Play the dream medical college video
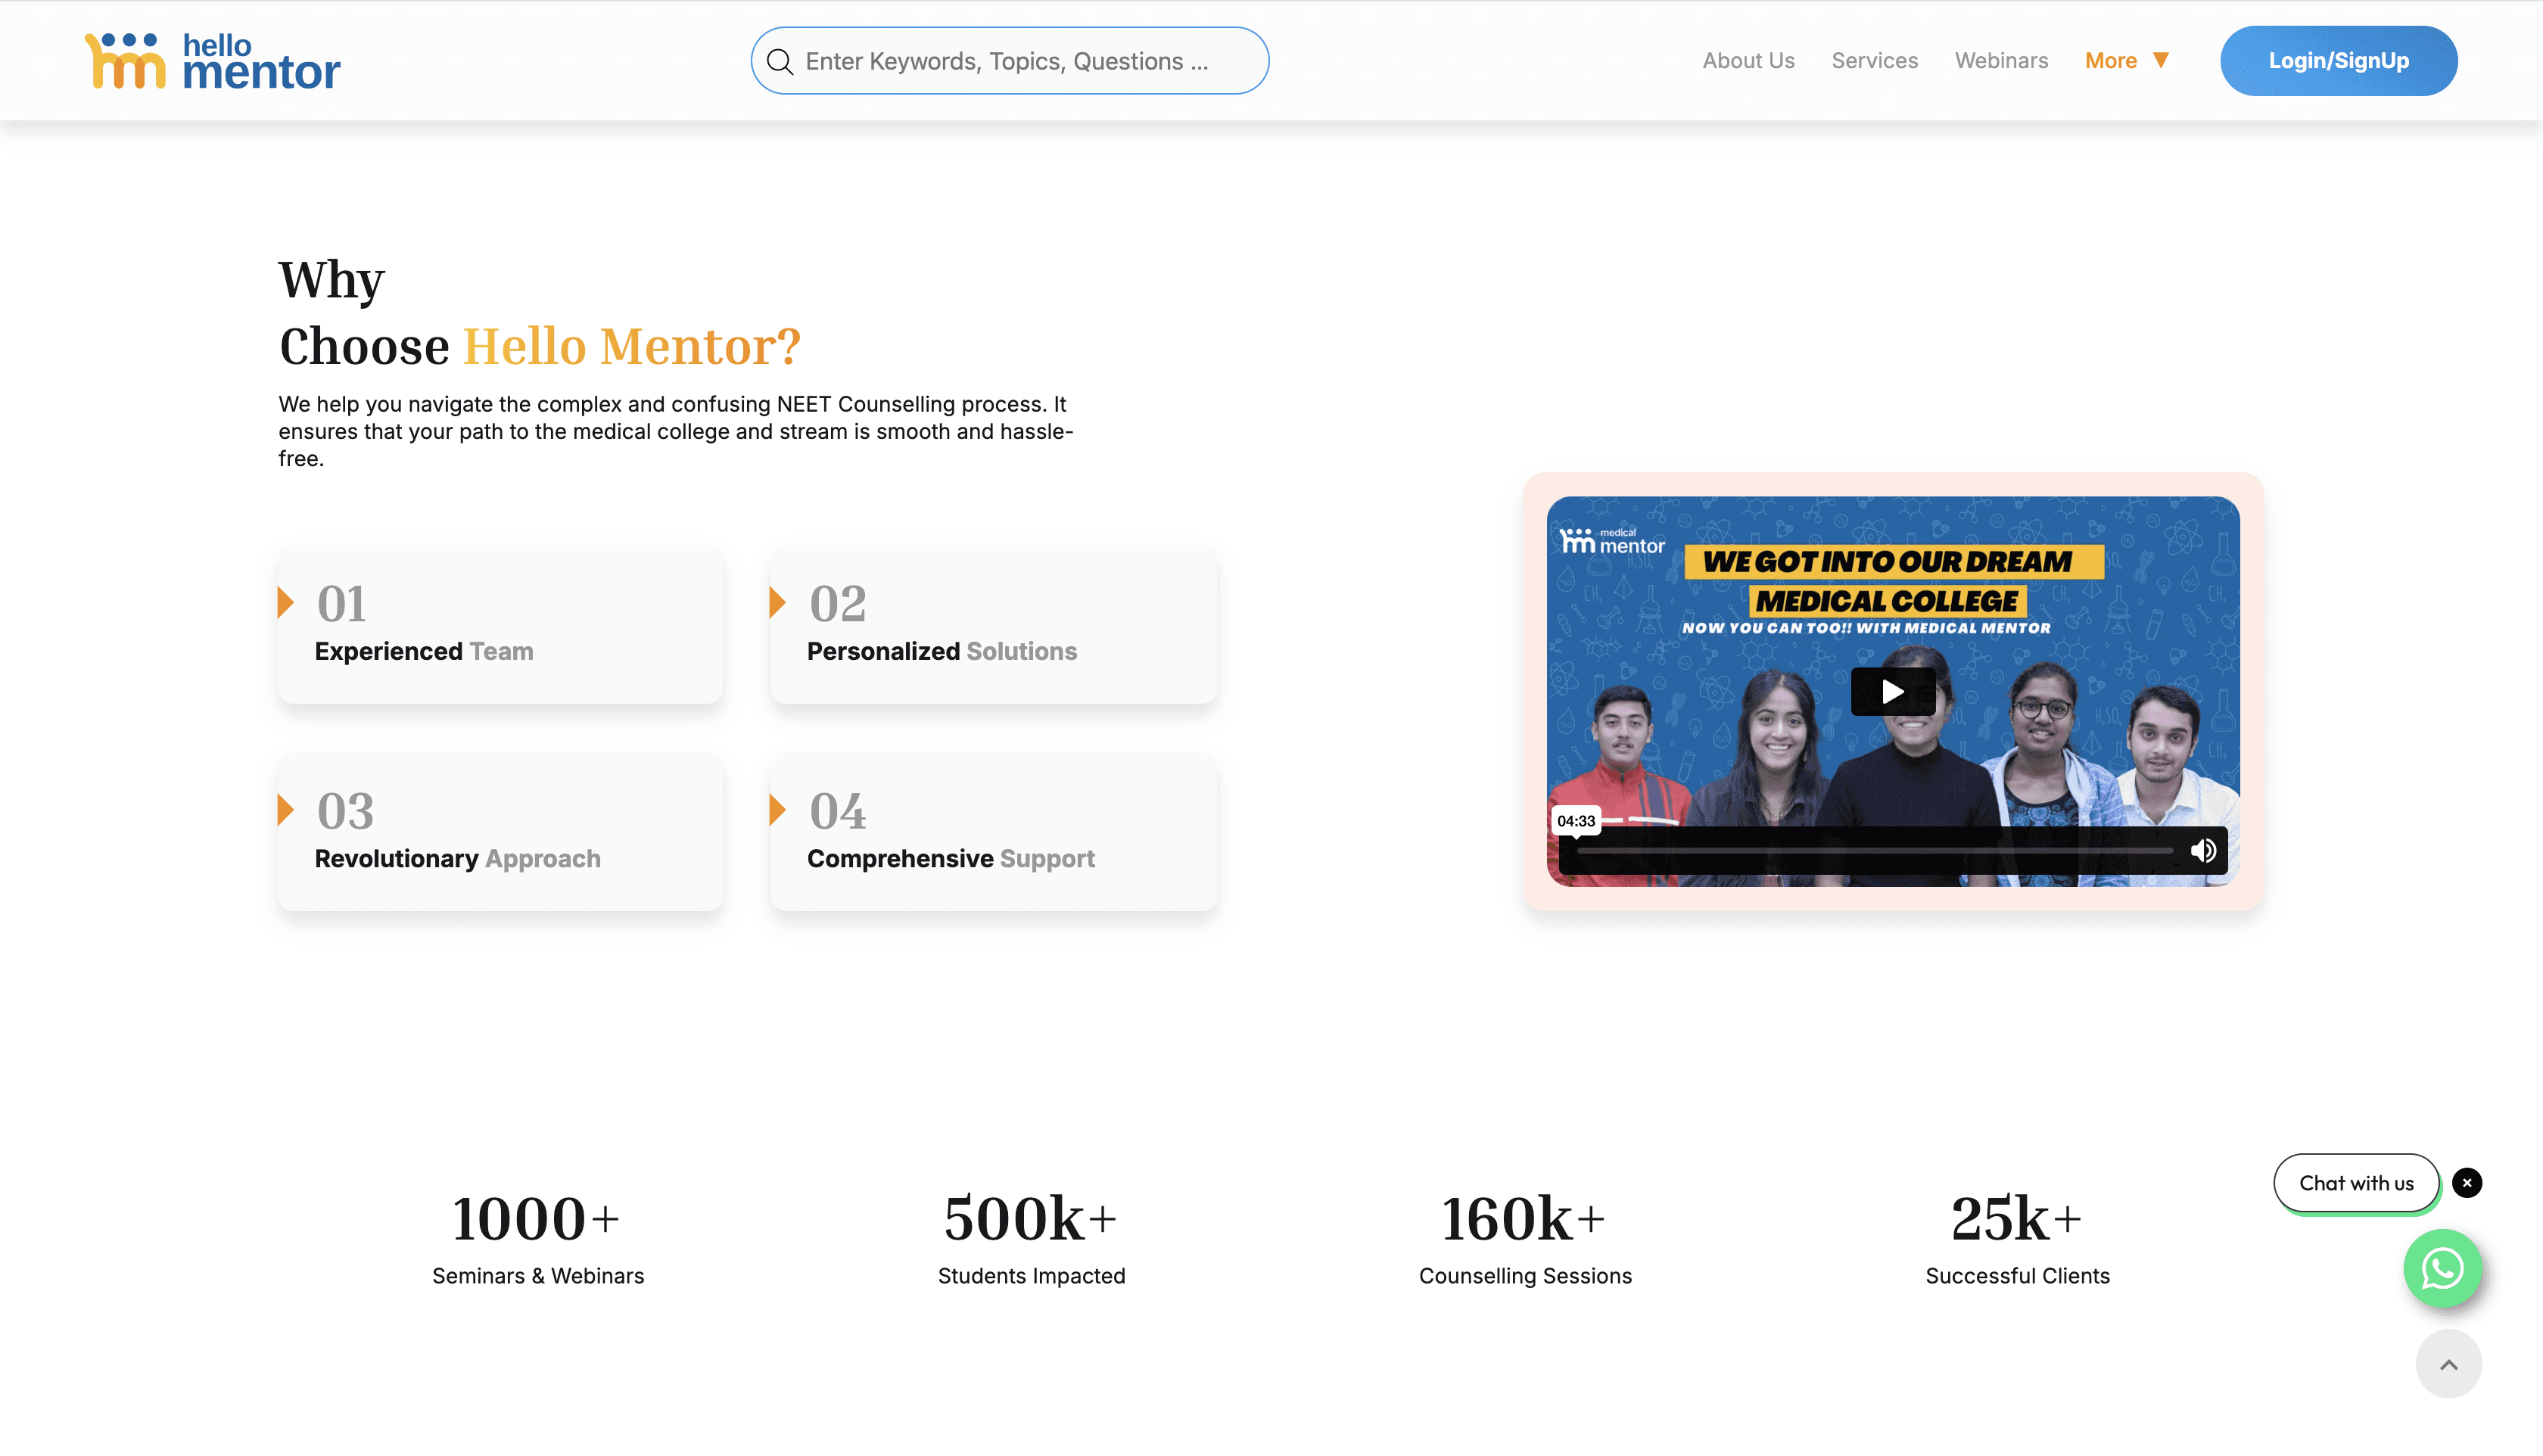The height and width of the screenshot is (1456, 2543). pos(1892,691)
